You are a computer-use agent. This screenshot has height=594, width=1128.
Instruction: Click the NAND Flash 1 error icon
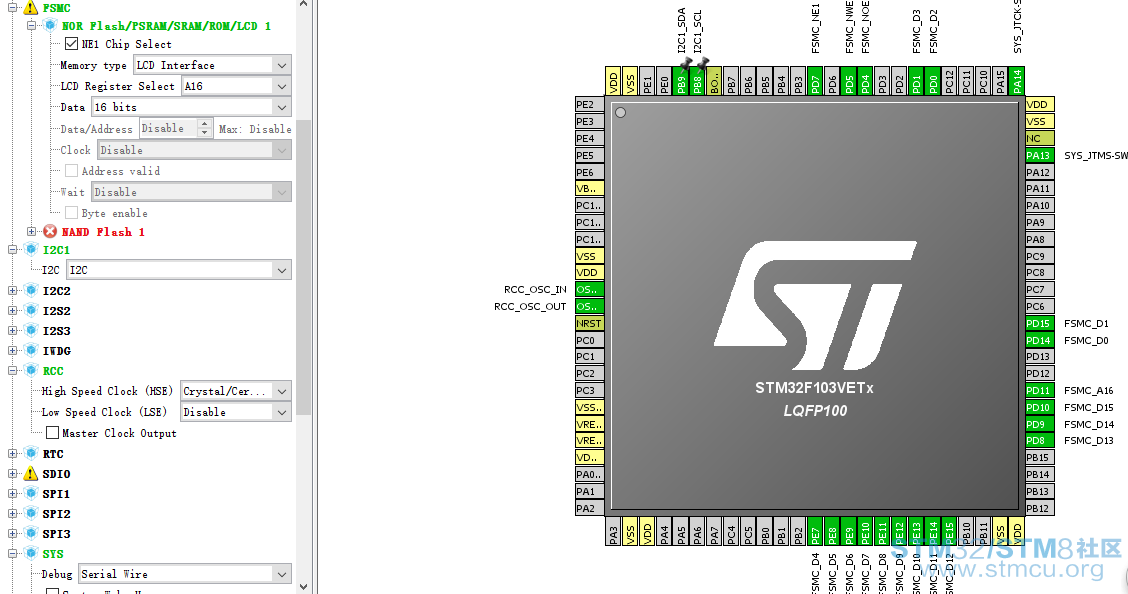click(x=50, y=232)
